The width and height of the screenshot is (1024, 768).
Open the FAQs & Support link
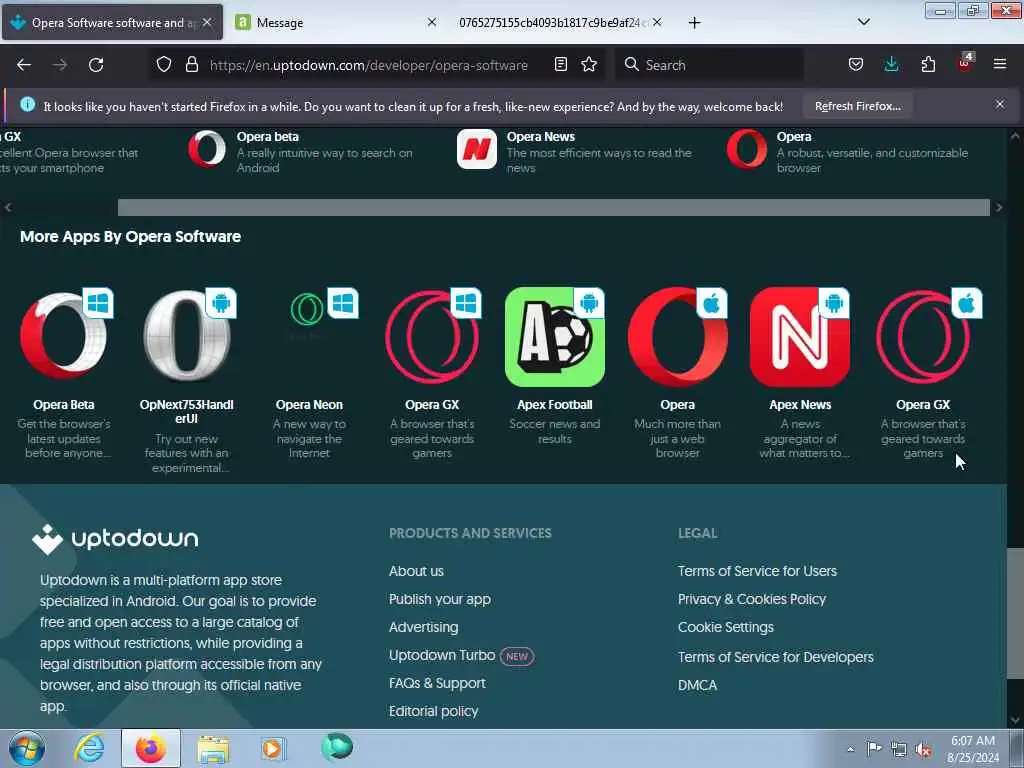coord(437,683)
